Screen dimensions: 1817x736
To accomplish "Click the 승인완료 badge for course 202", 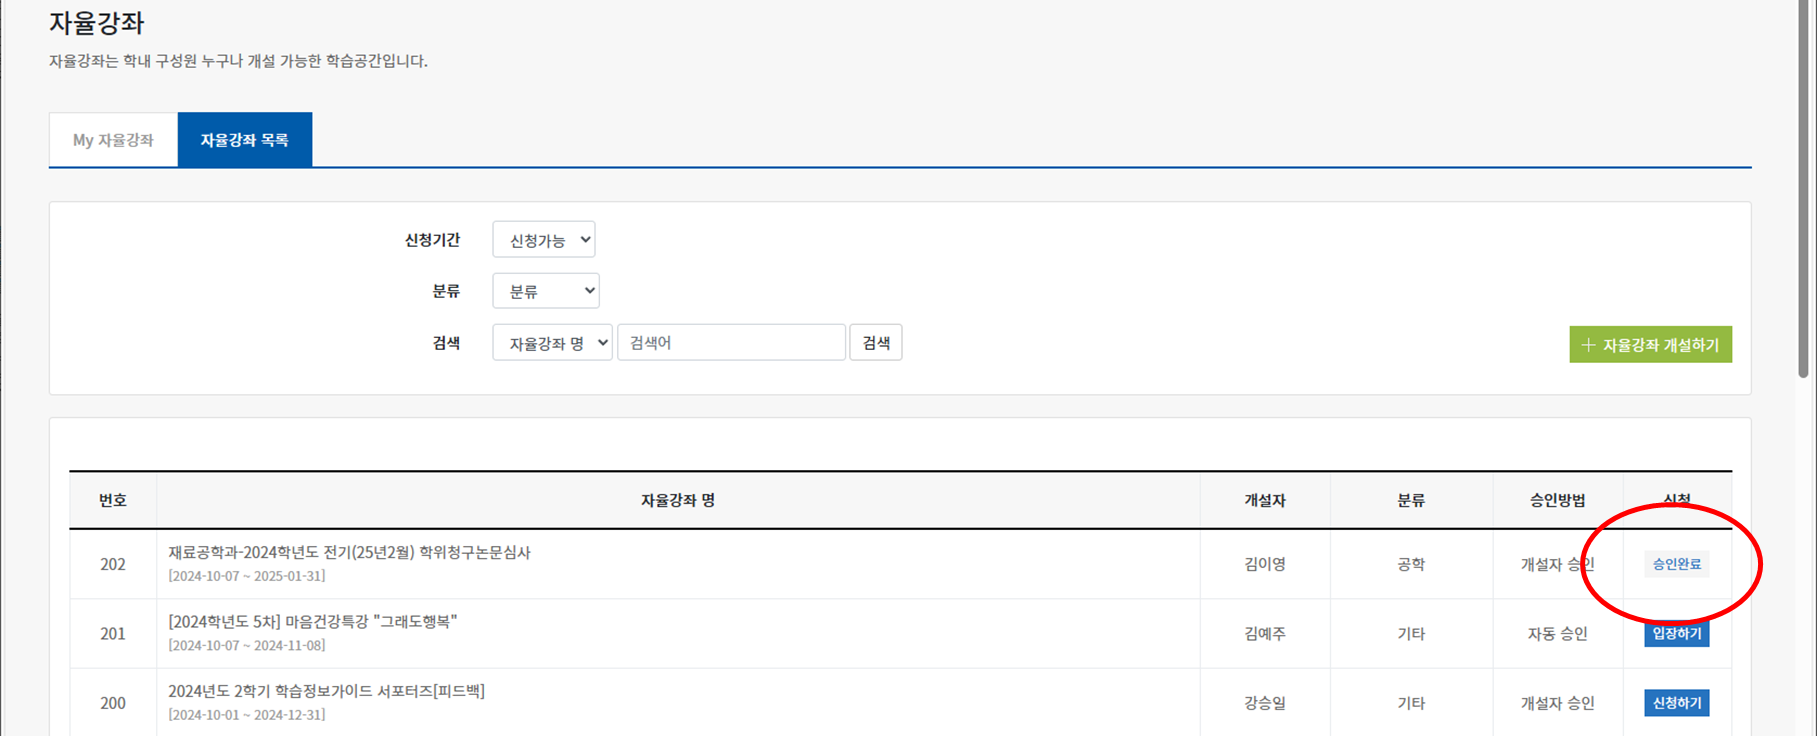I will pyautogui.click(x=1676, y=564).
